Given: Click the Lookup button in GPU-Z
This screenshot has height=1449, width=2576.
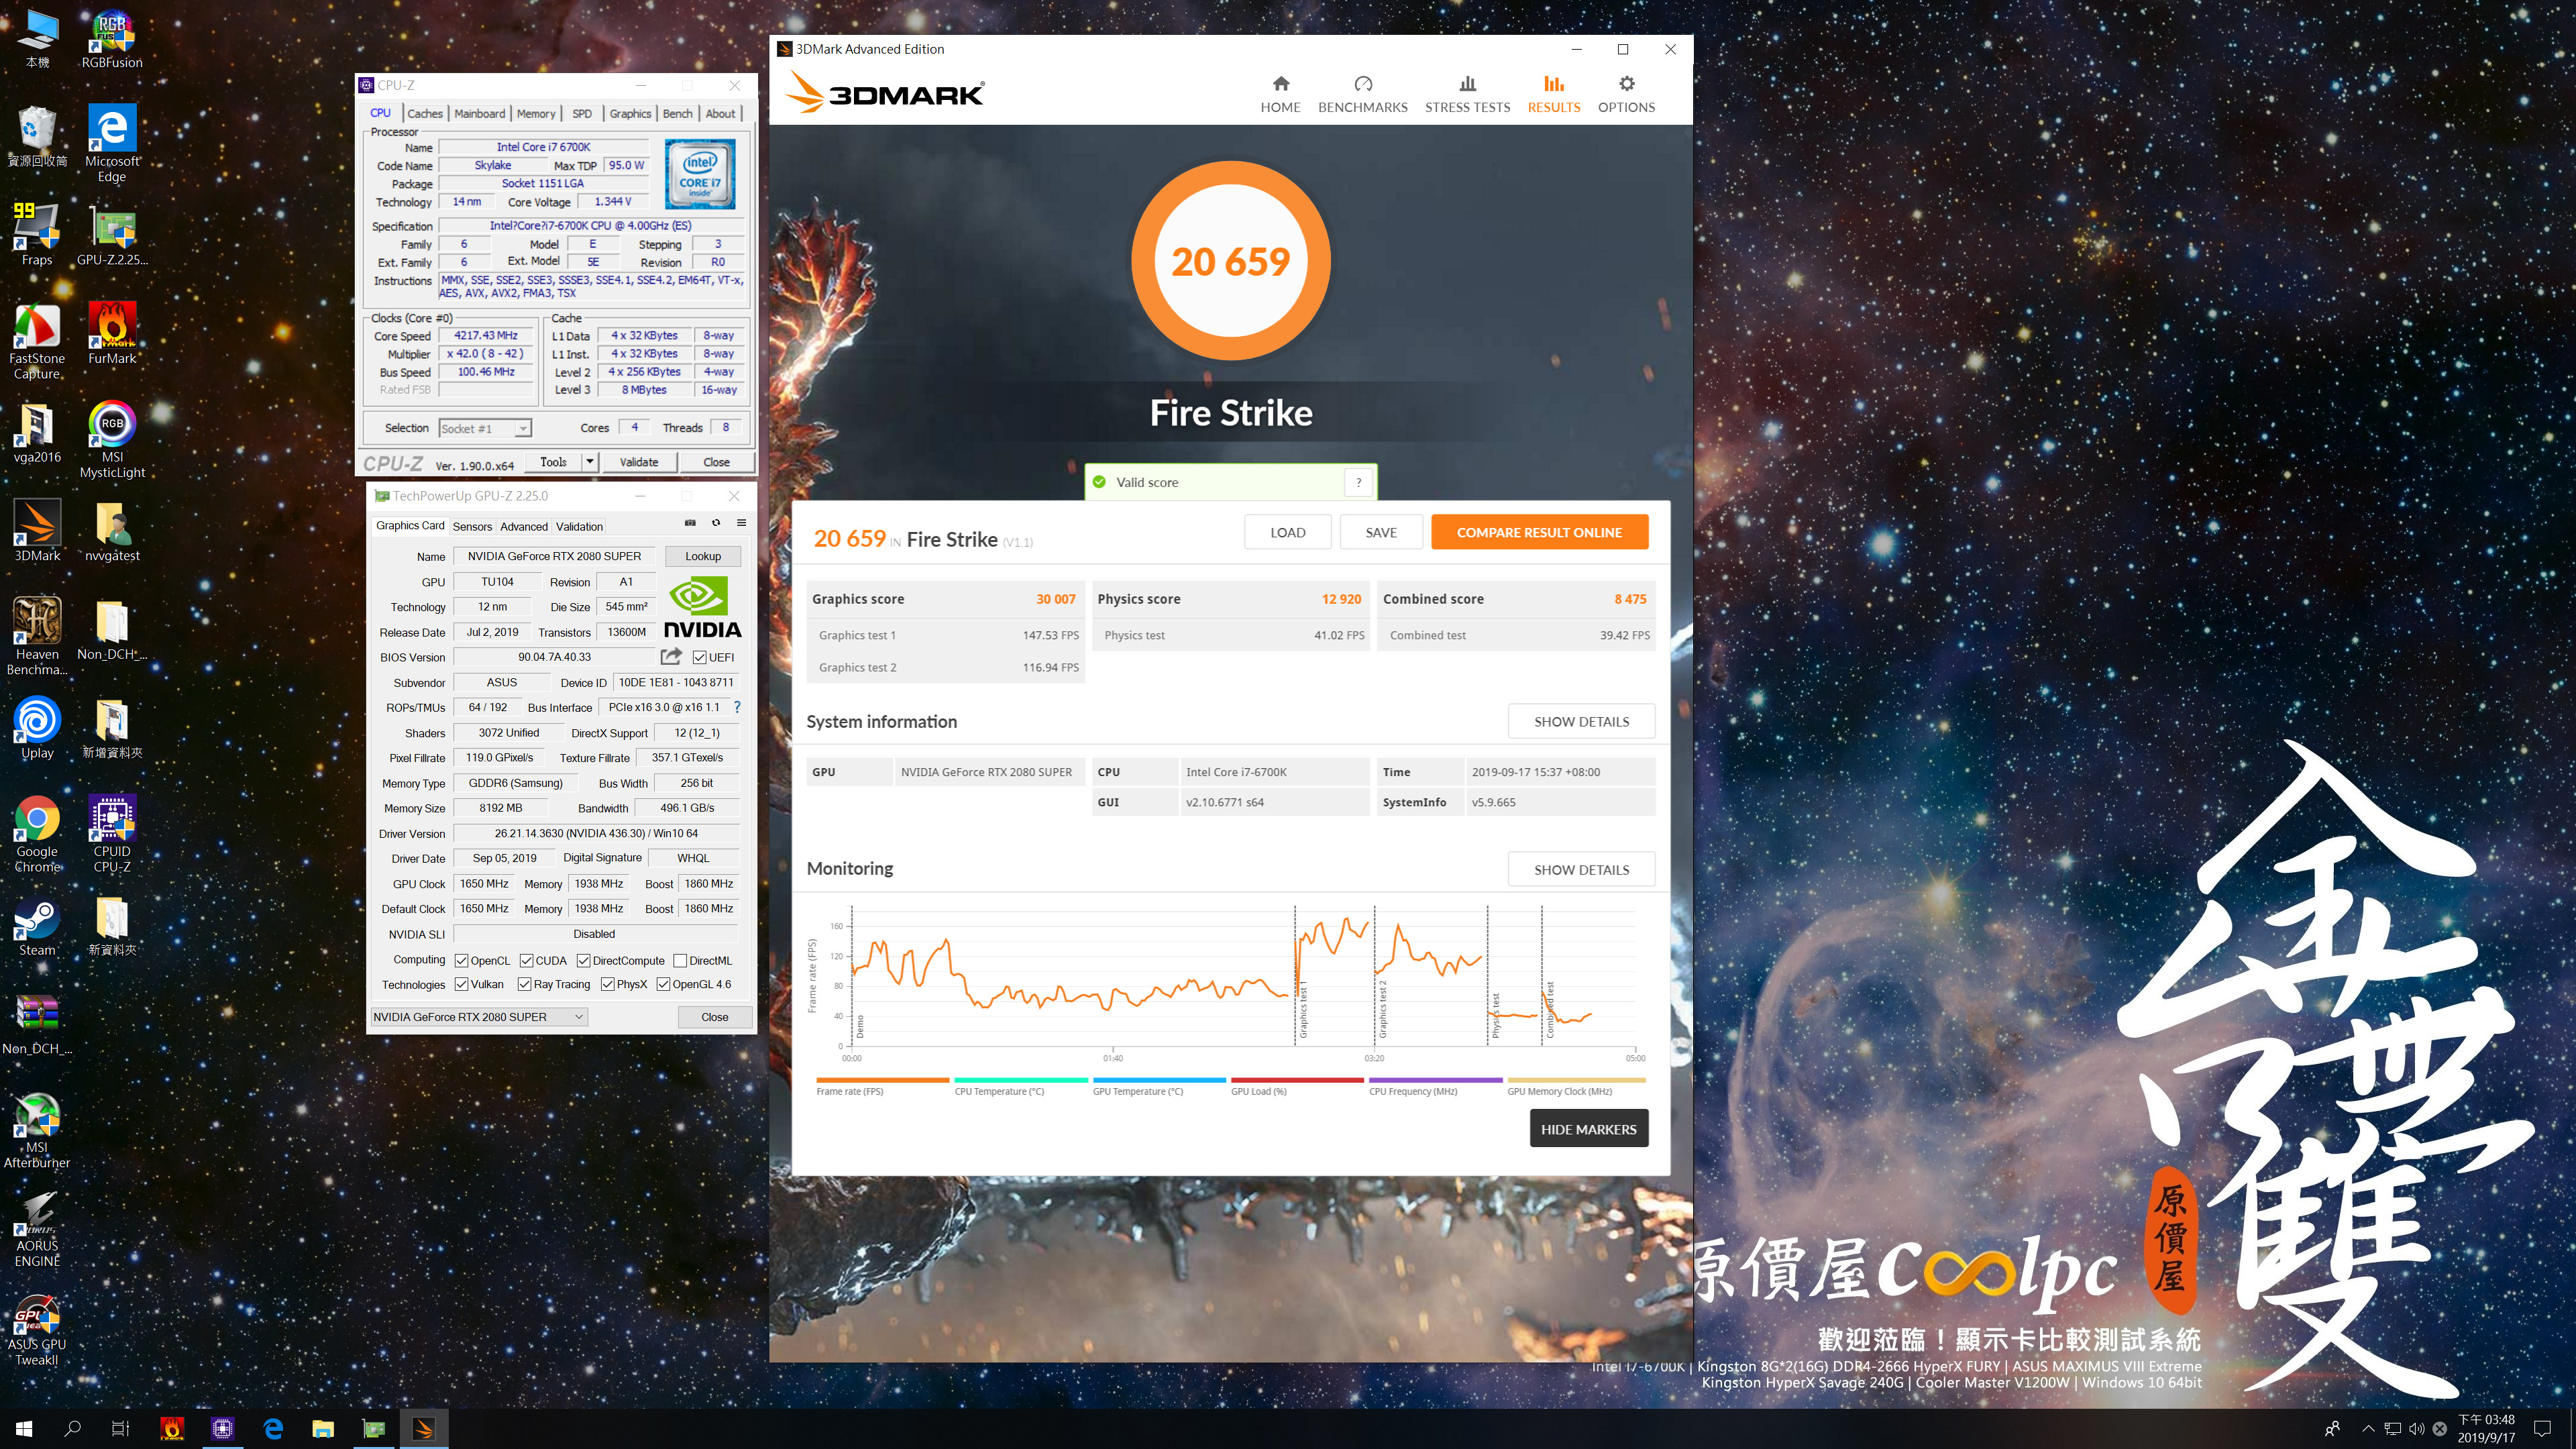Looking at the screenshot, I should [x=702, y=556].
